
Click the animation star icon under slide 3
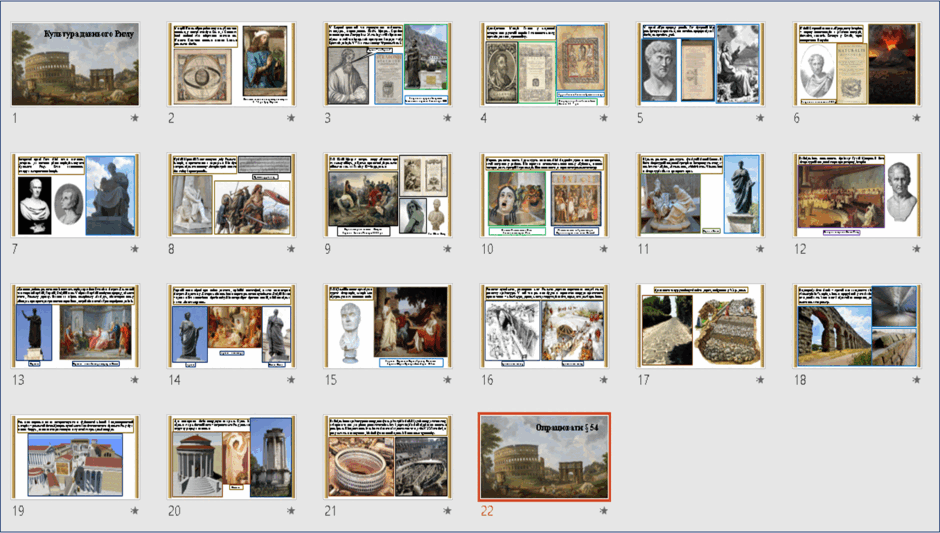(447, 118)
